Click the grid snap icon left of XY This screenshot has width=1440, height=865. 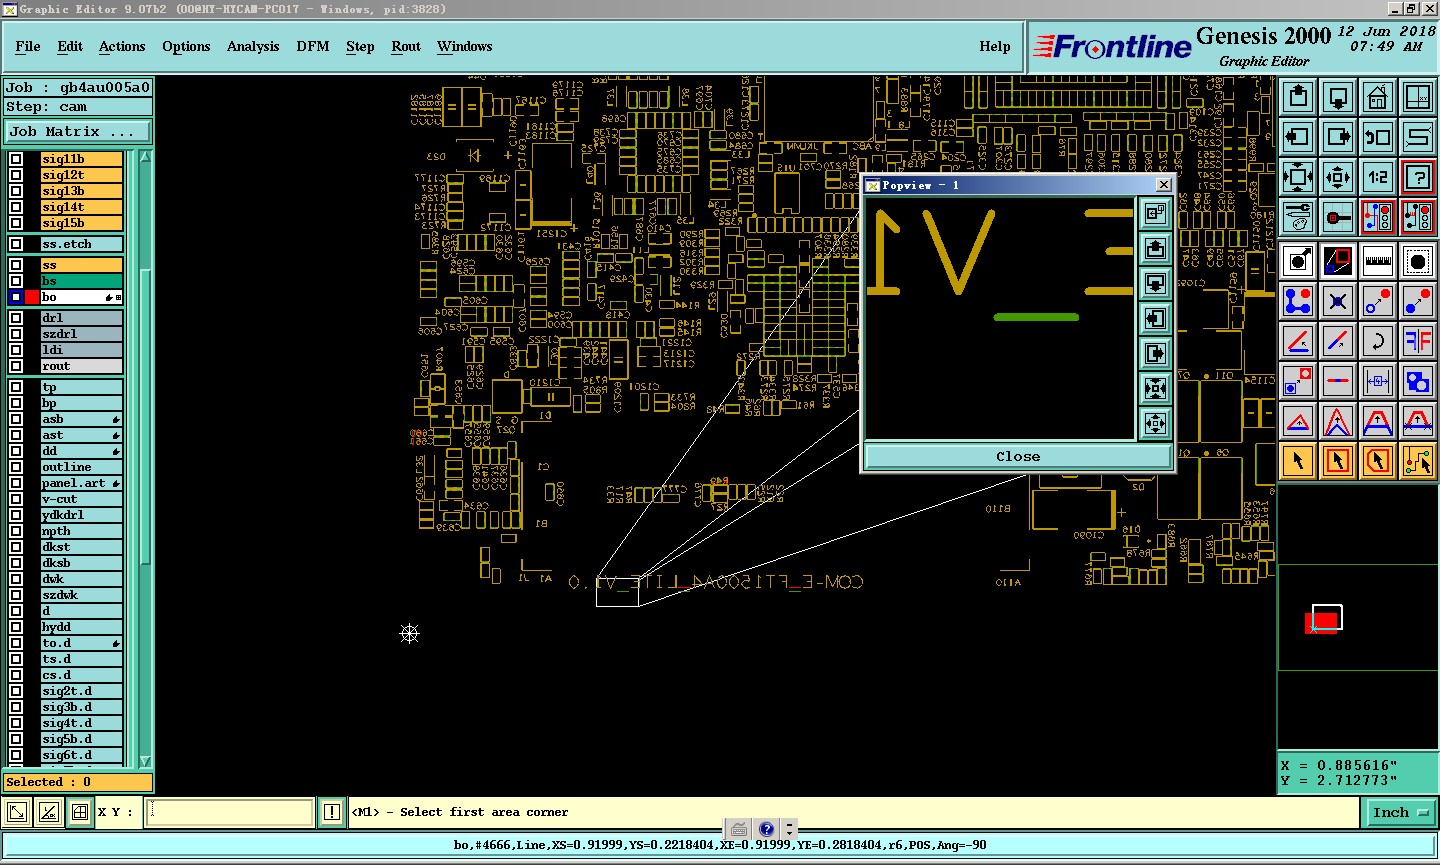pyautogui.click(x=80, y=812)
